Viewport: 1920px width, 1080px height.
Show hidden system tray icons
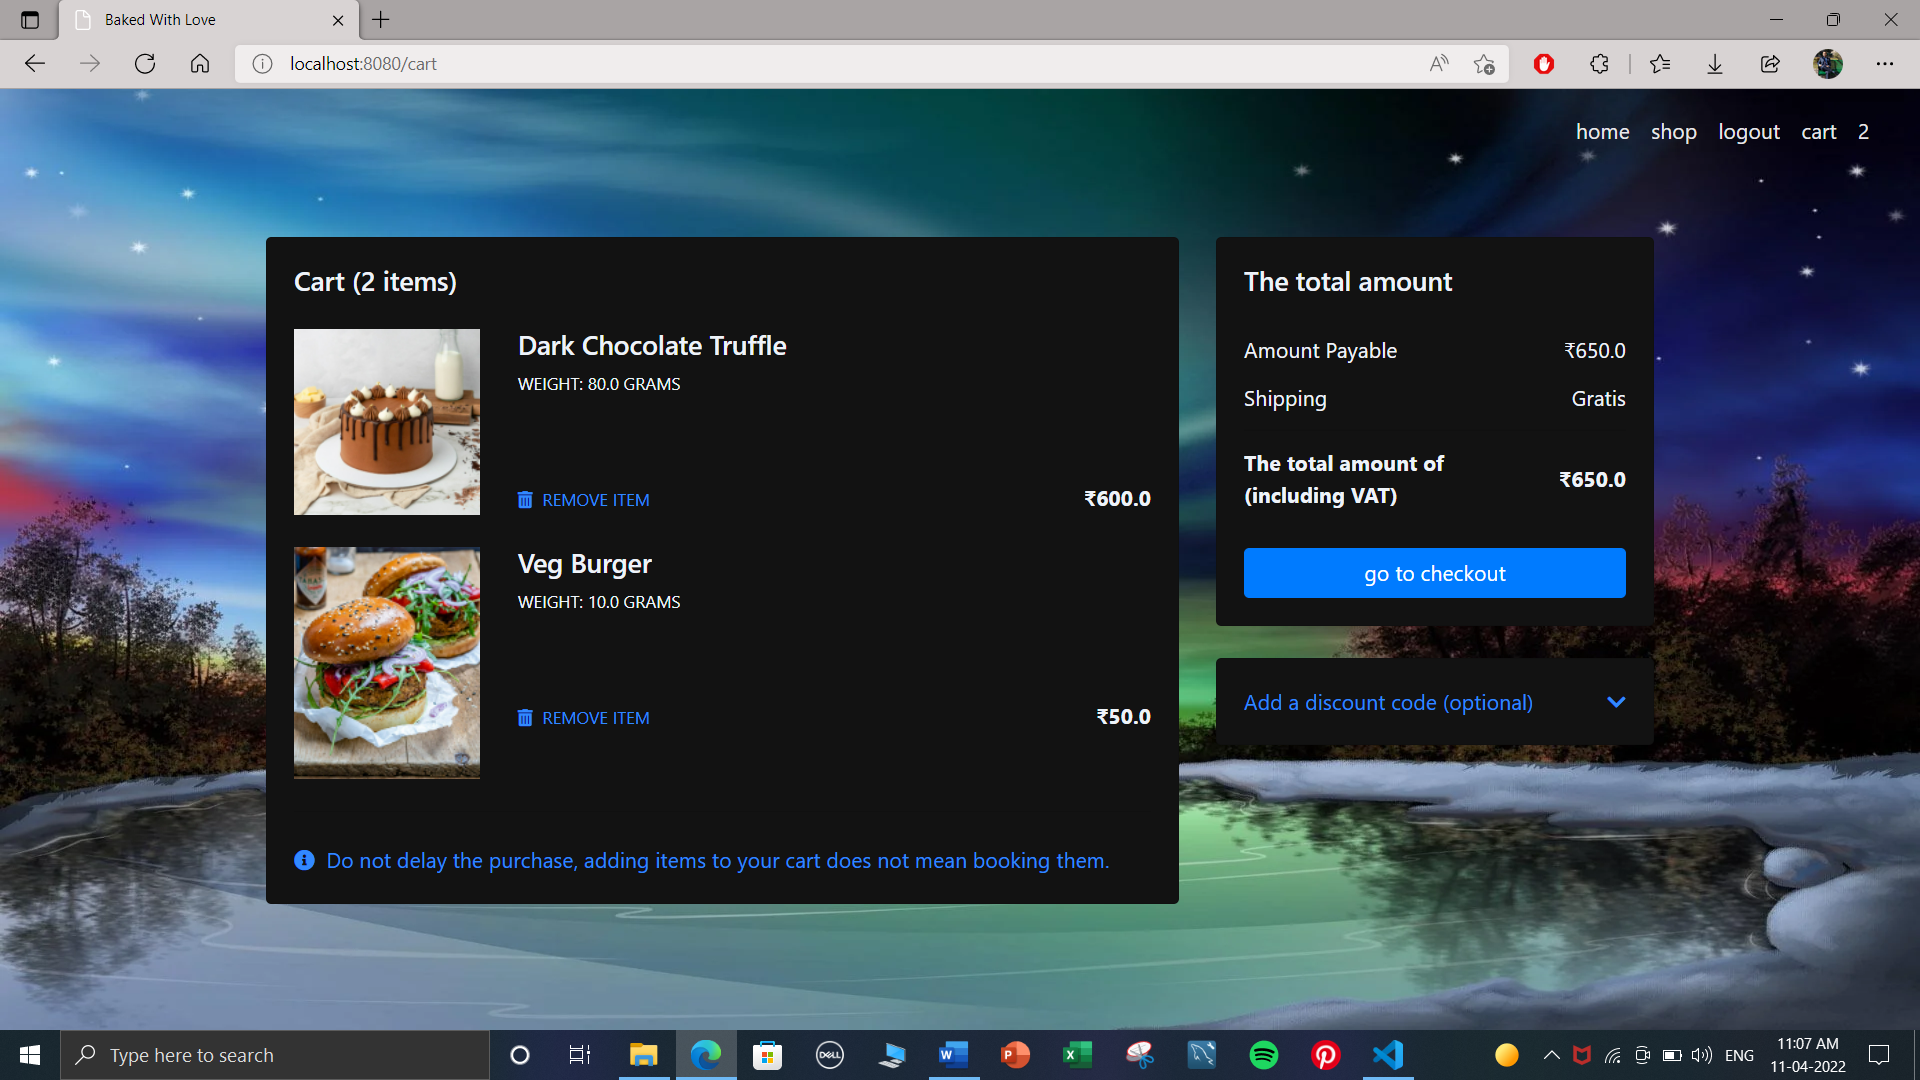(x=1552, y=1055)
